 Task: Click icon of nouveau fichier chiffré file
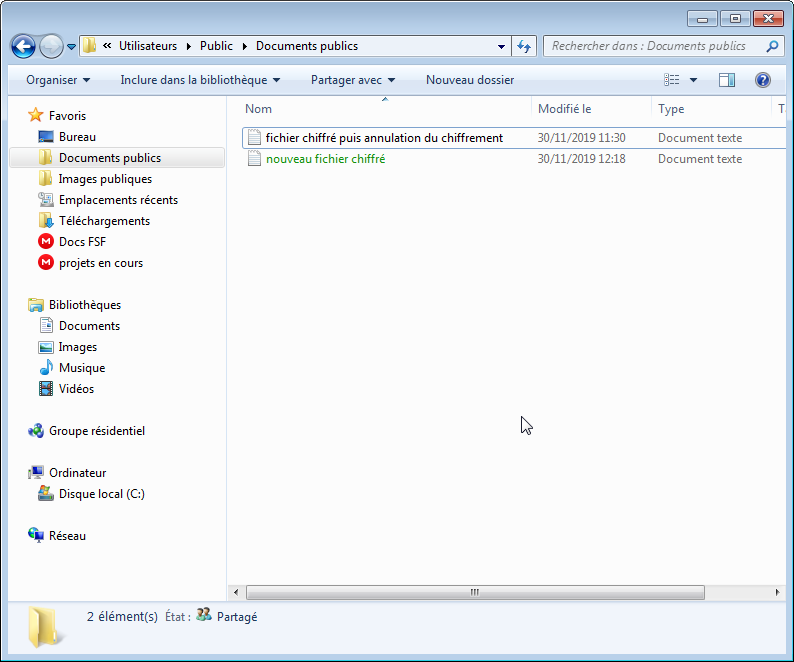tap(254, 159)
